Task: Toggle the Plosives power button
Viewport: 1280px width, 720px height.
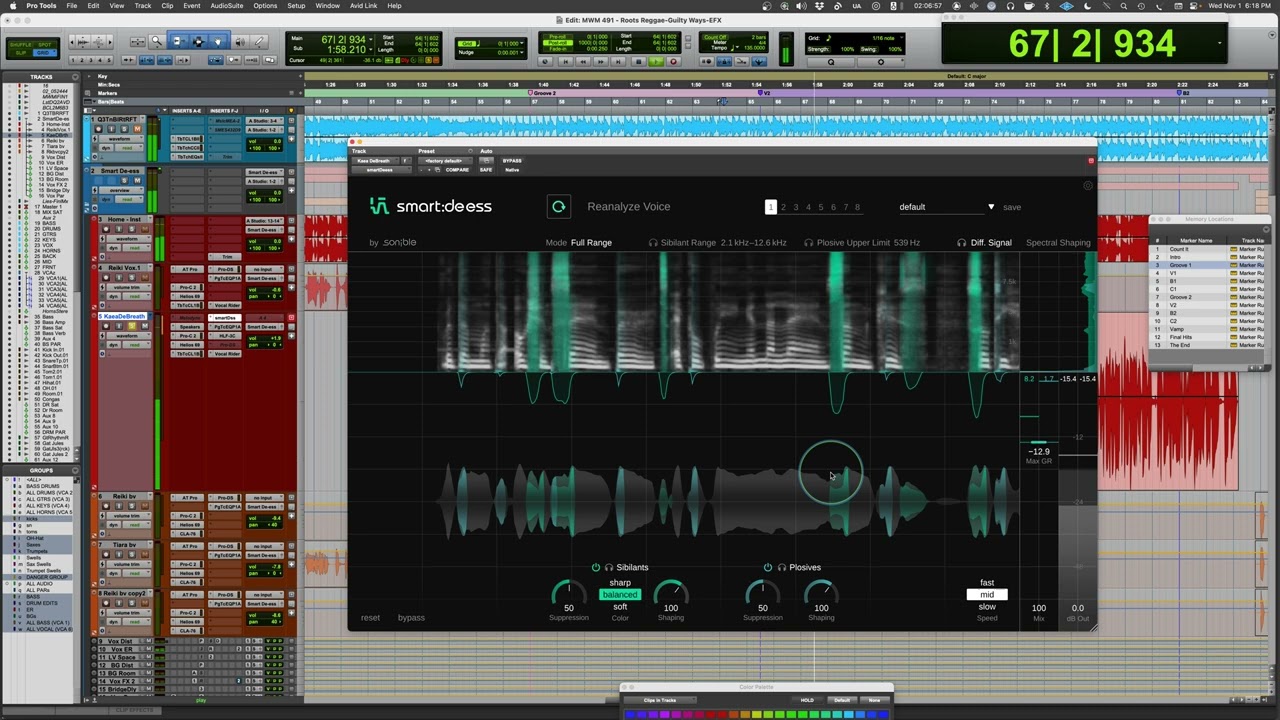Action: tap(768, 568)
